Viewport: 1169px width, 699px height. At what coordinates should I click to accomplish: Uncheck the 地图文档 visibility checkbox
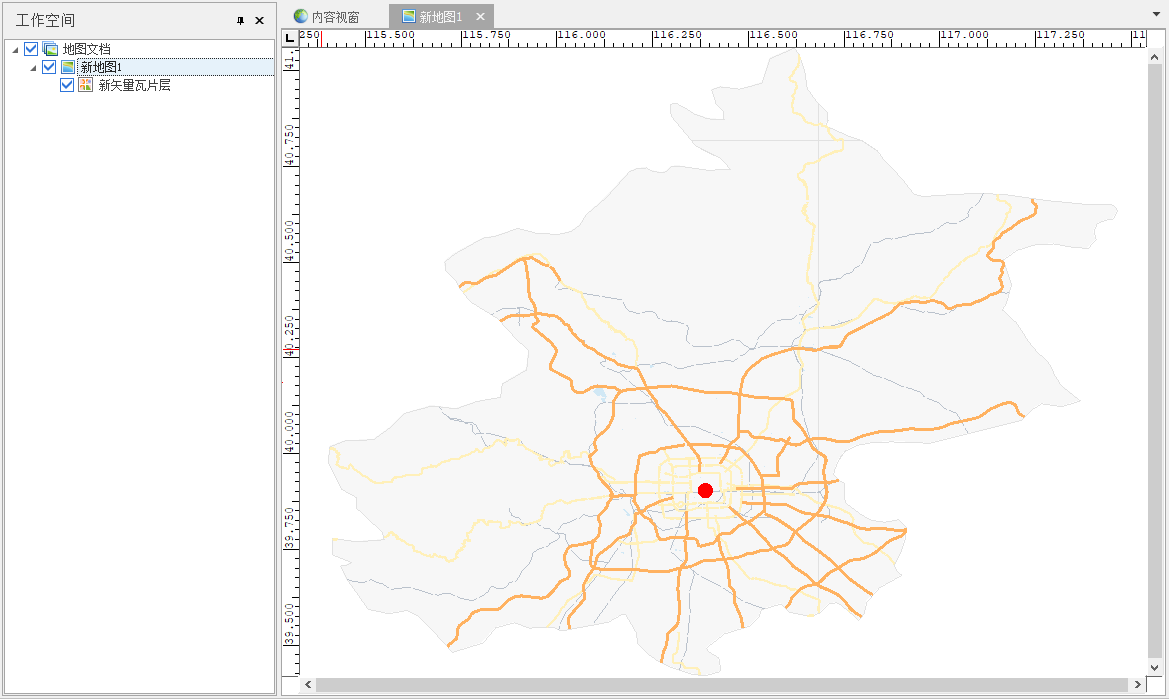31,49
